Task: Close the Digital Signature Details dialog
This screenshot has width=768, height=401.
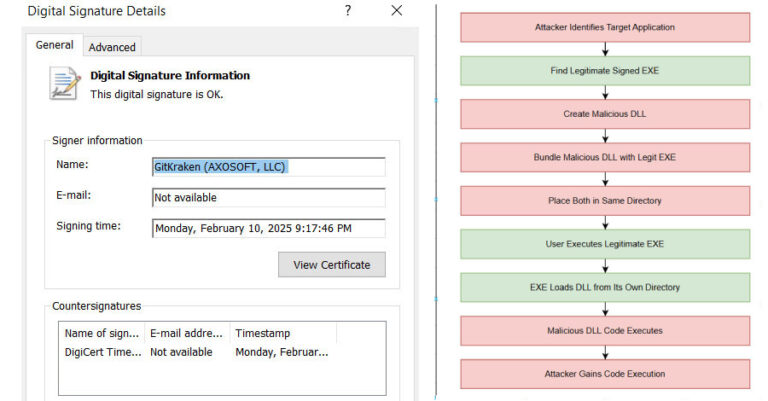Action: pyautogui.click(x=397, y=11)
